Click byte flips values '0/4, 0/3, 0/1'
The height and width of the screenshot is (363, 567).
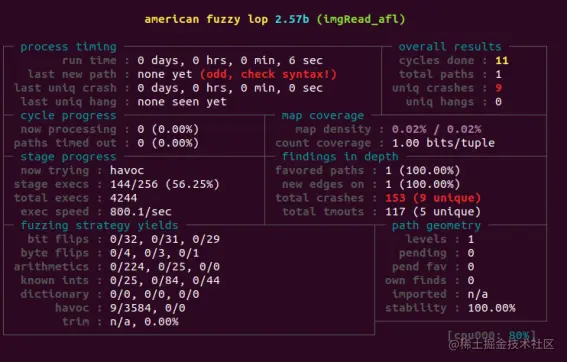pyautogui.click(x=154, y=253)
